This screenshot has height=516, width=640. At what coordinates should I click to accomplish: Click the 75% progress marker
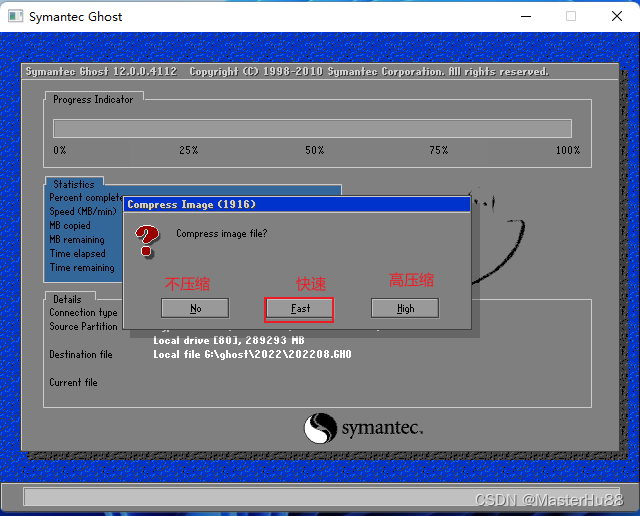(439, 150)
